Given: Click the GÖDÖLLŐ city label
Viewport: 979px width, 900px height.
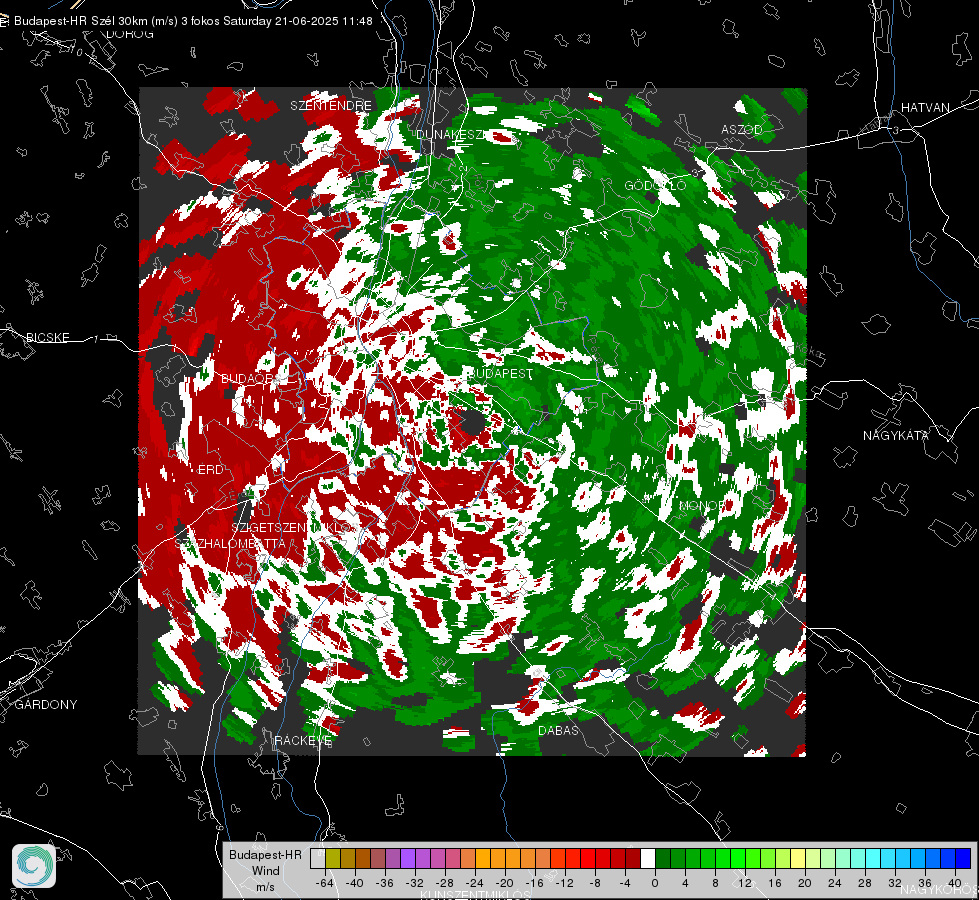Looking at the screenshot, I should tap(656, 185).
